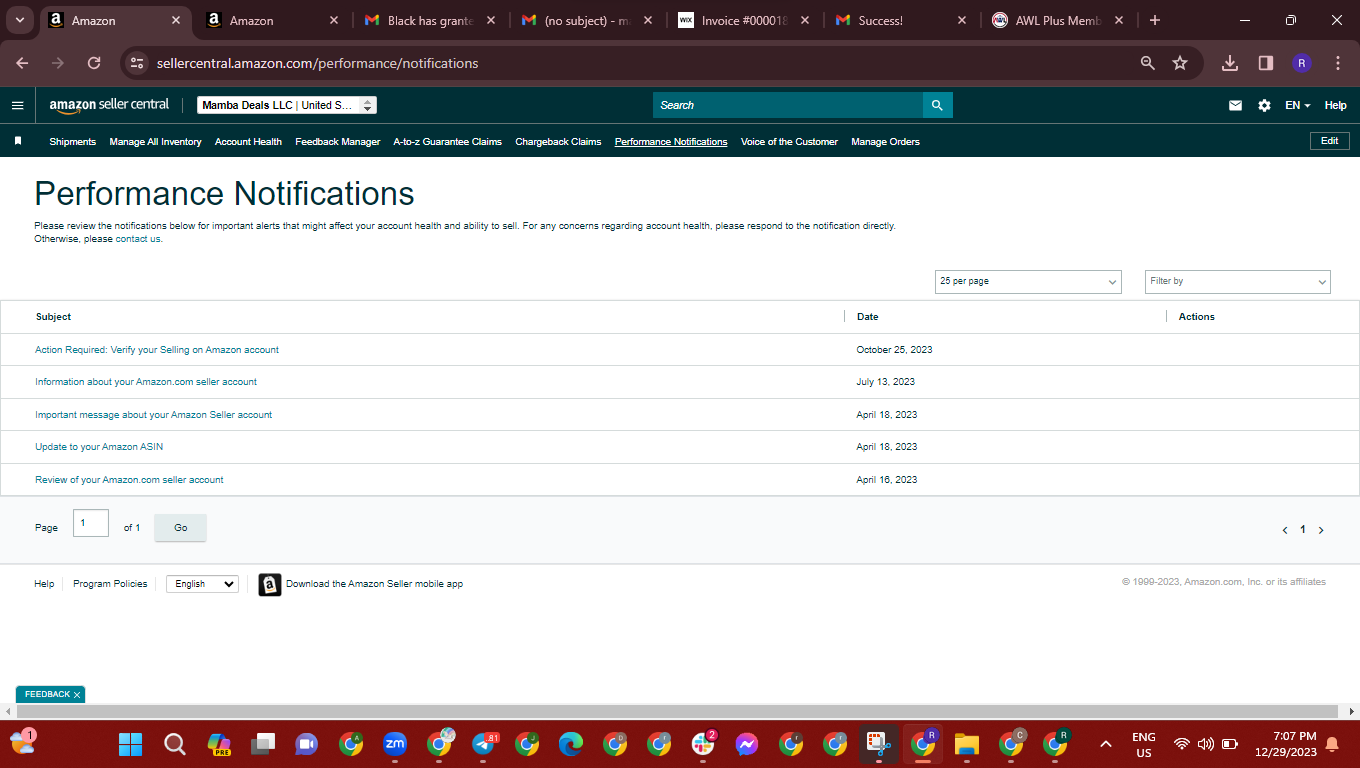Open 'Information about your Amazon.com seller account'
This screenshot has width=1360, height=768.
point(146,382)
